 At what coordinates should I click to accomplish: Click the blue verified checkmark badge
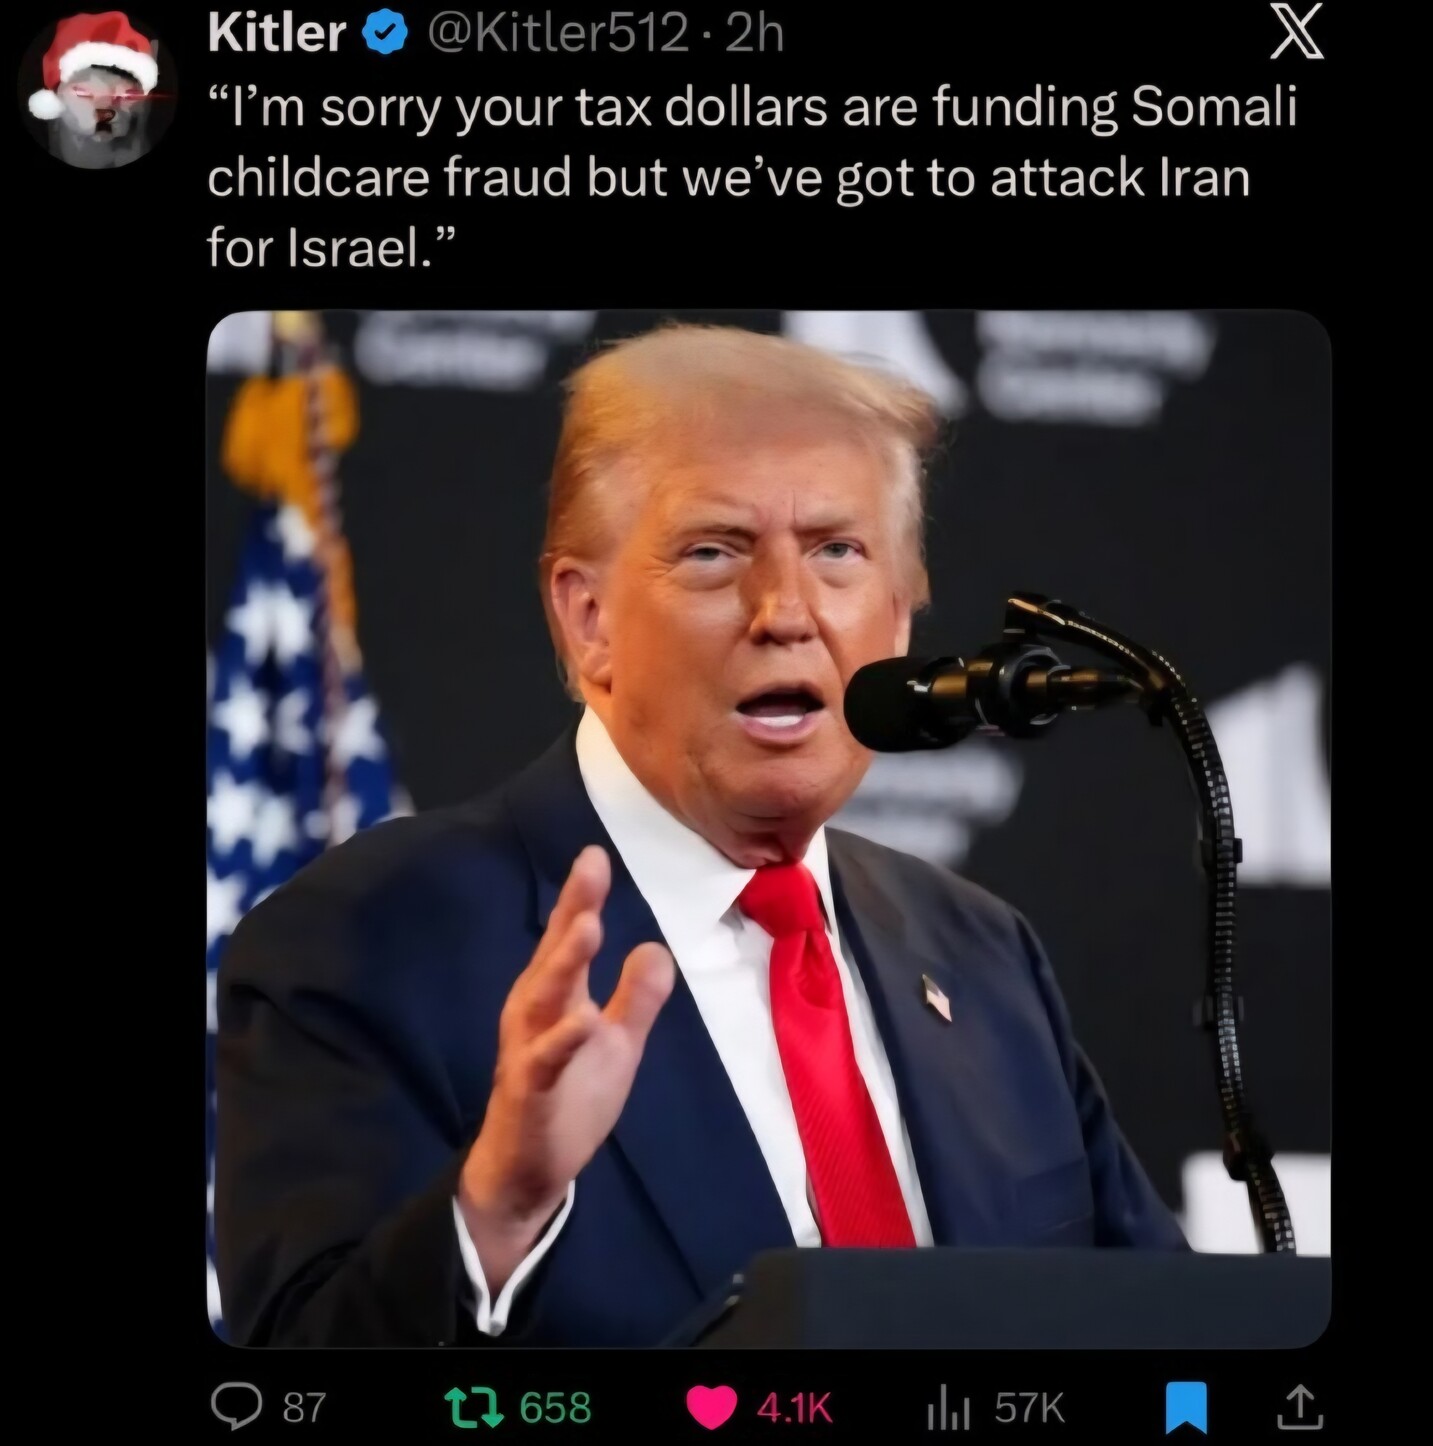click(x=387, y=36)
